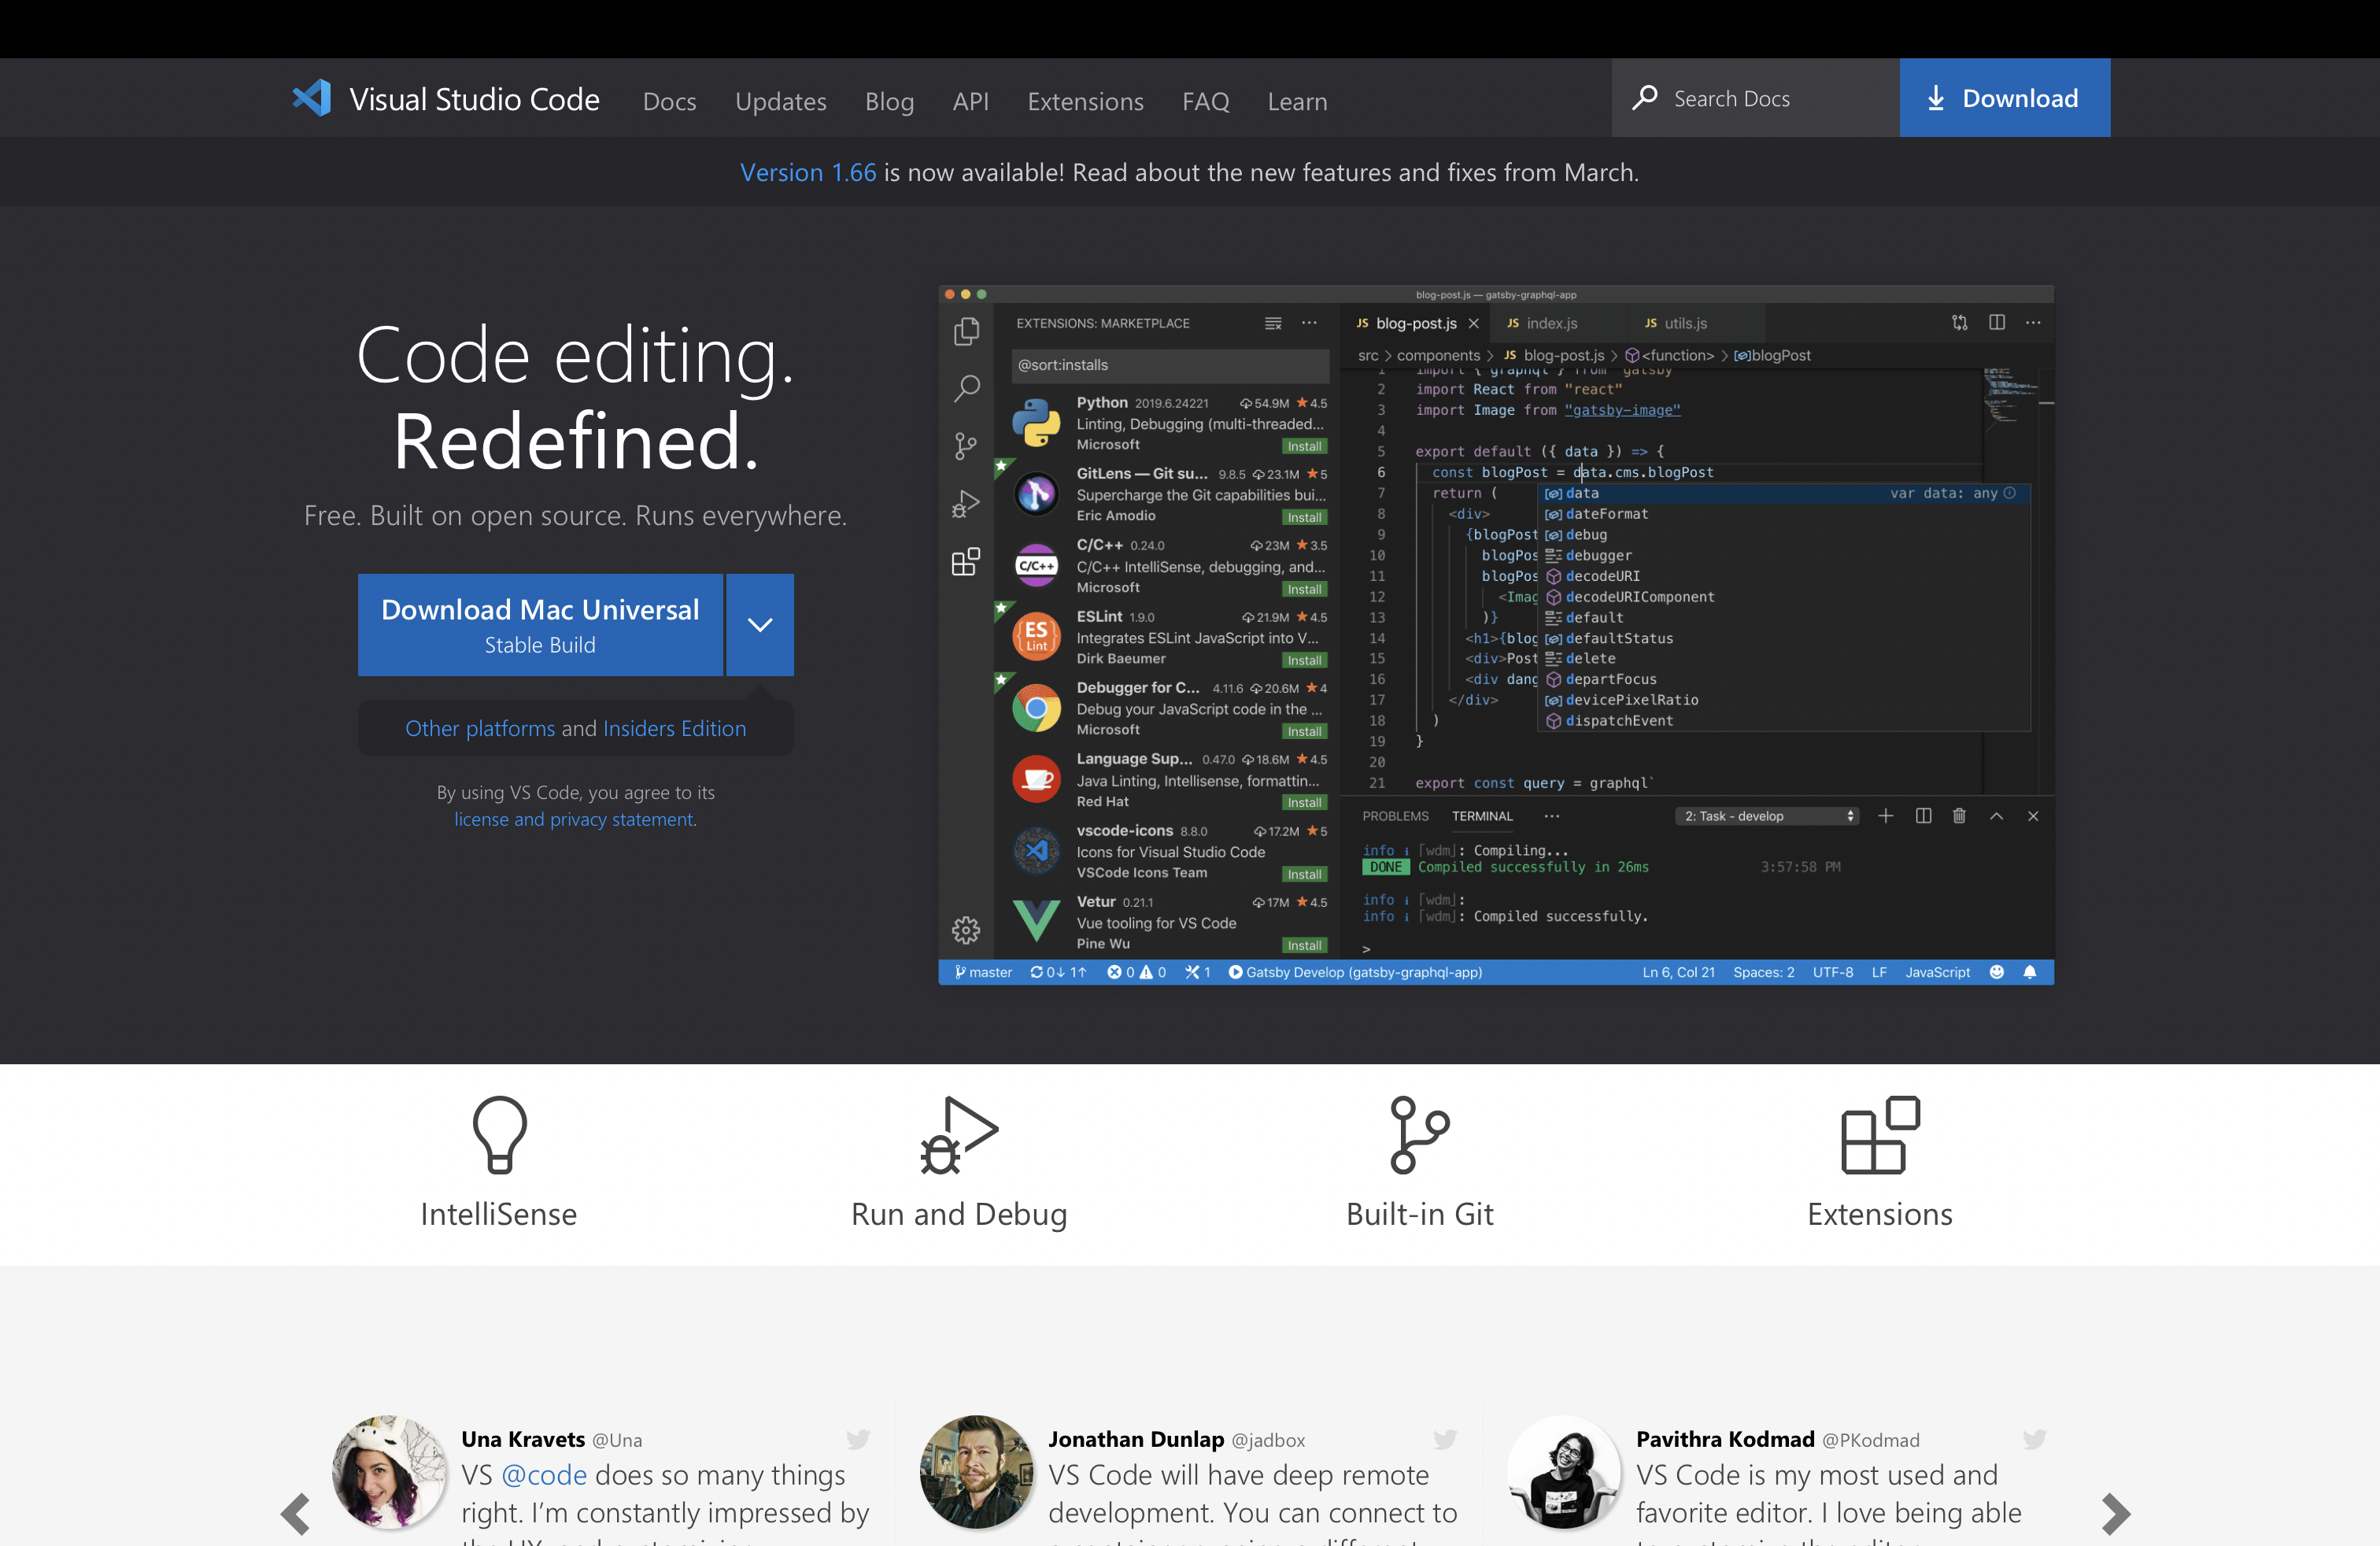Click the kill terminal trash icon
This screenshot has width=2380, height=1546.
pos(1959,816)
